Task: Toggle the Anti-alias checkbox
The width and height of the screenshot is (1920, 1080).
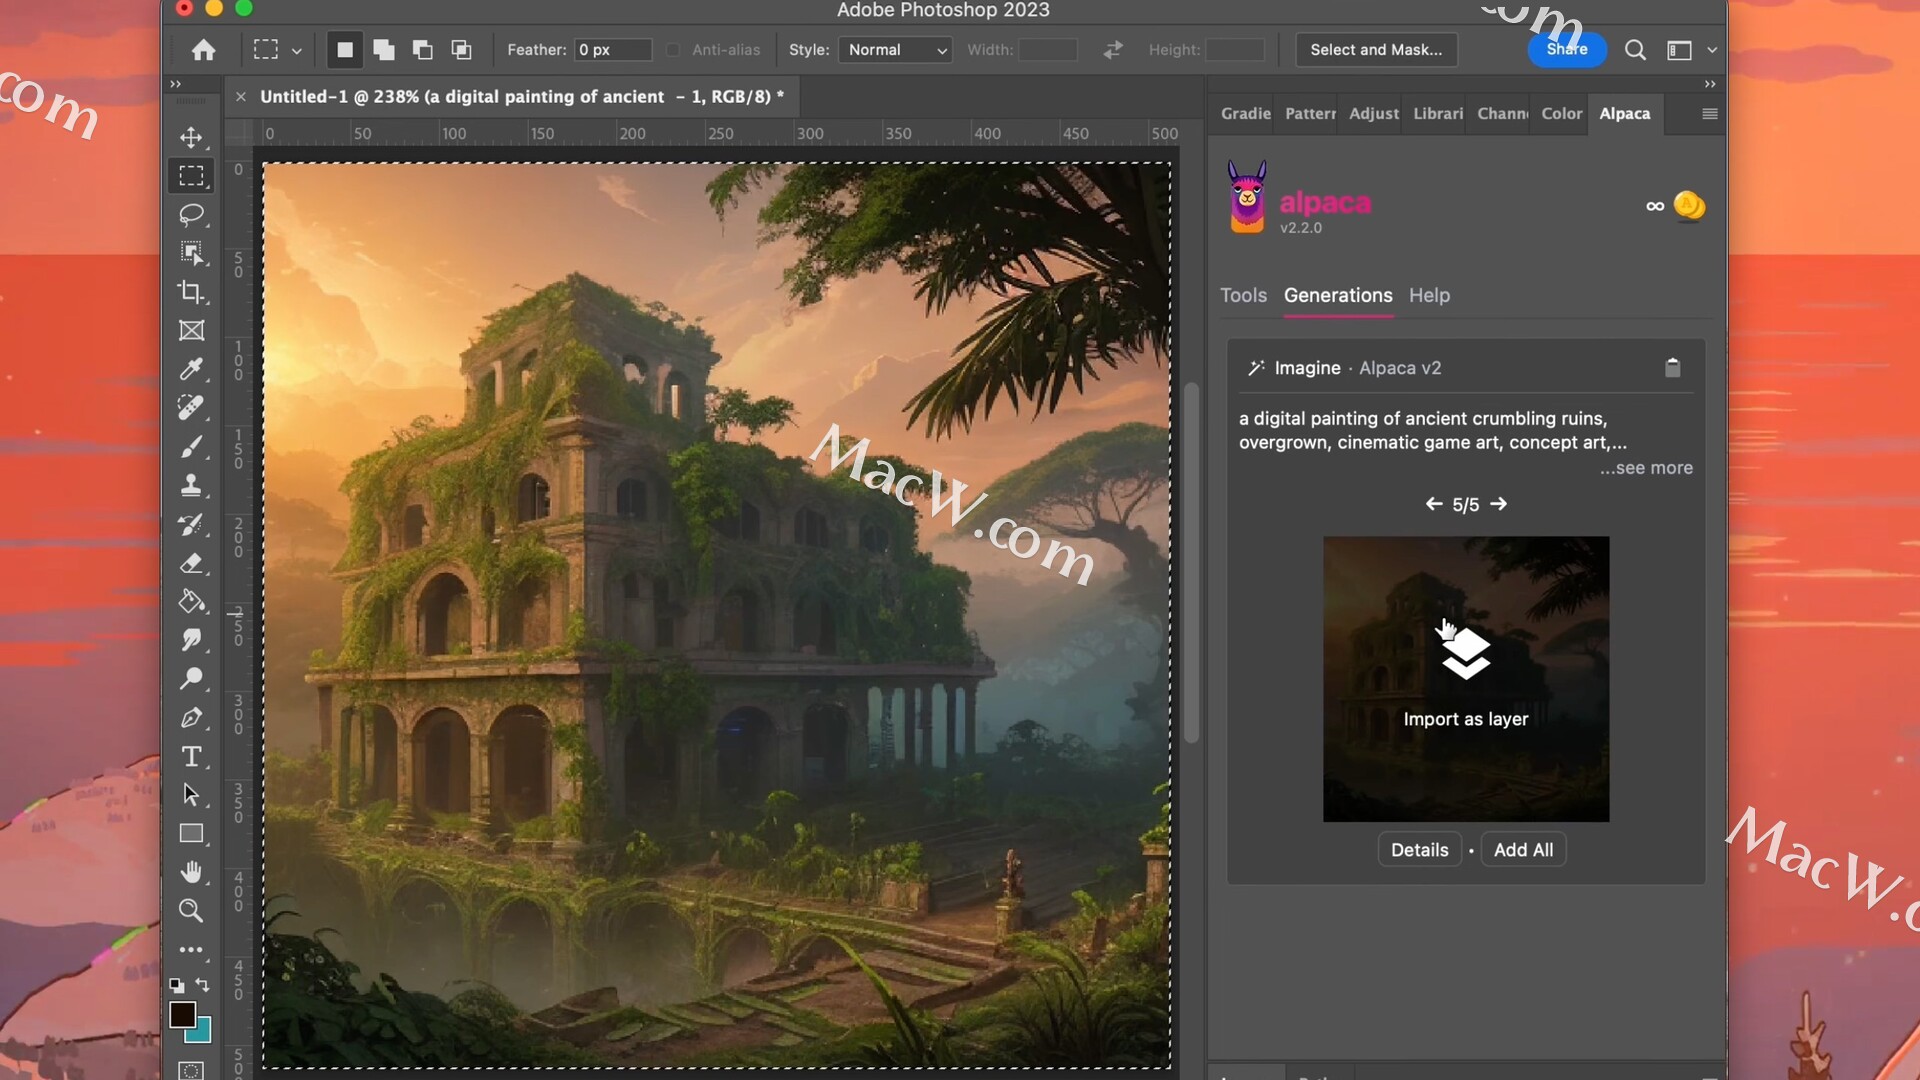Action: coord(673,50)
